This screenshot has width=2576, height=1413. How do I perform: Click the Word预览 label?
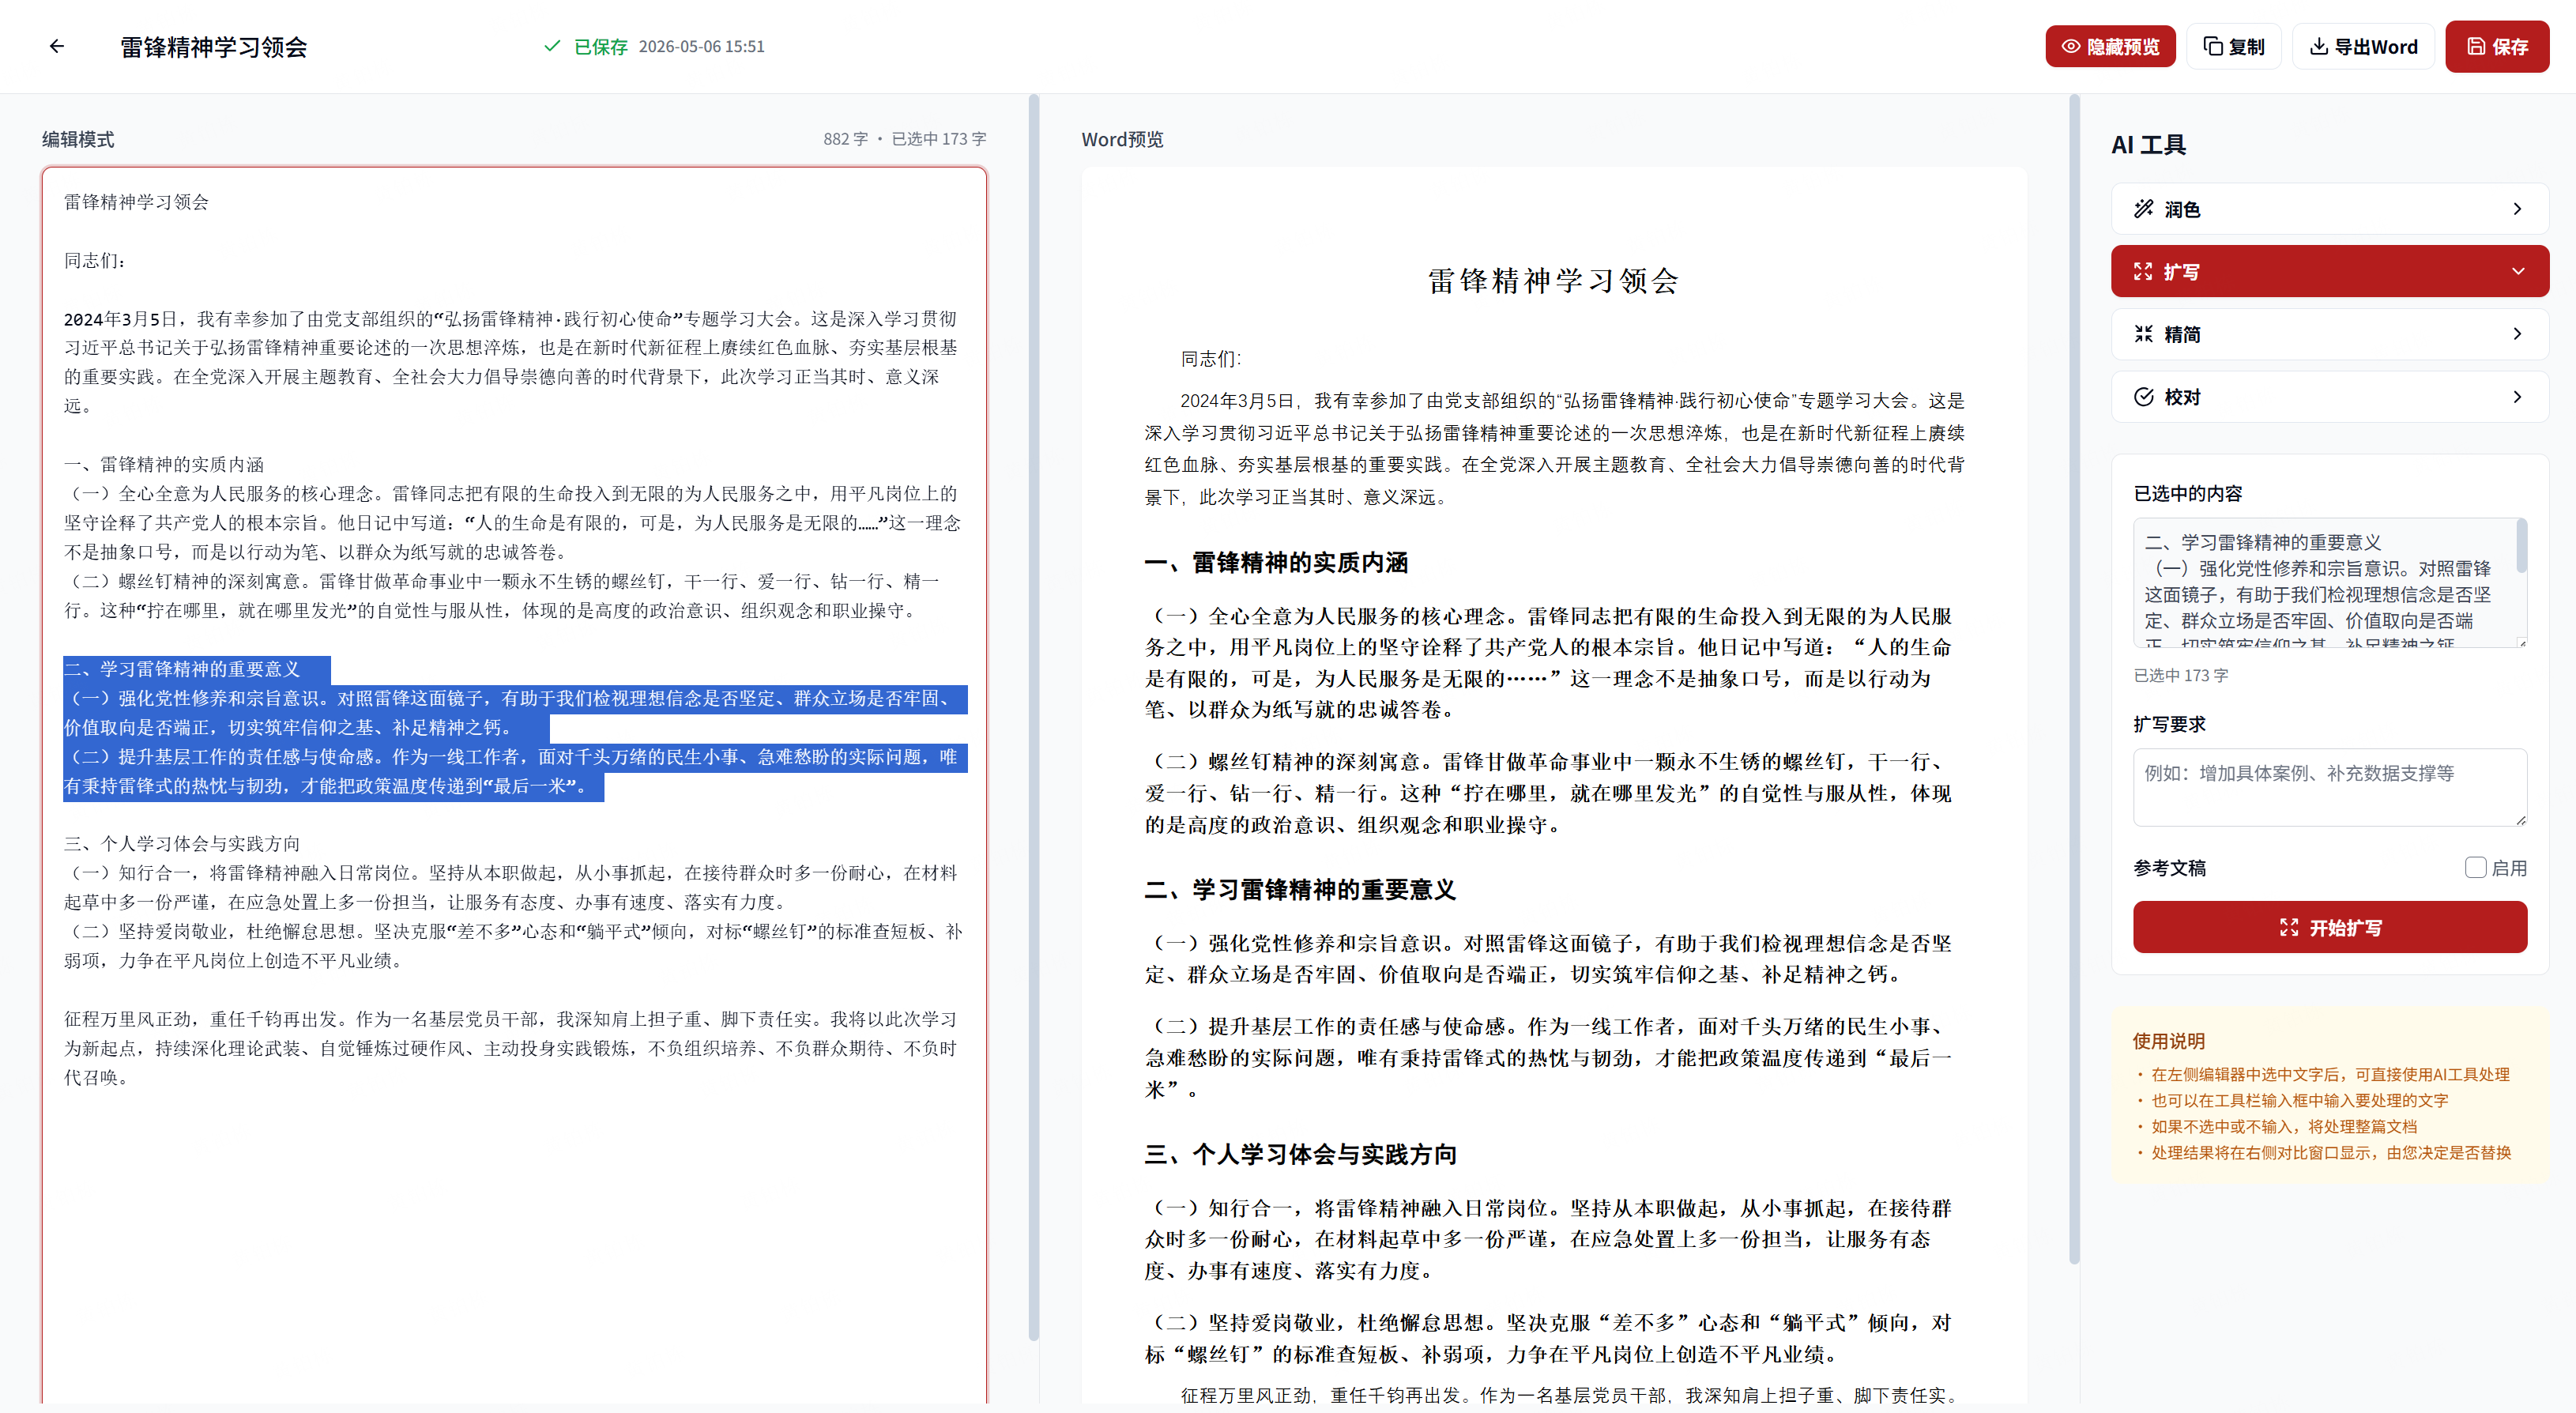1122,139
